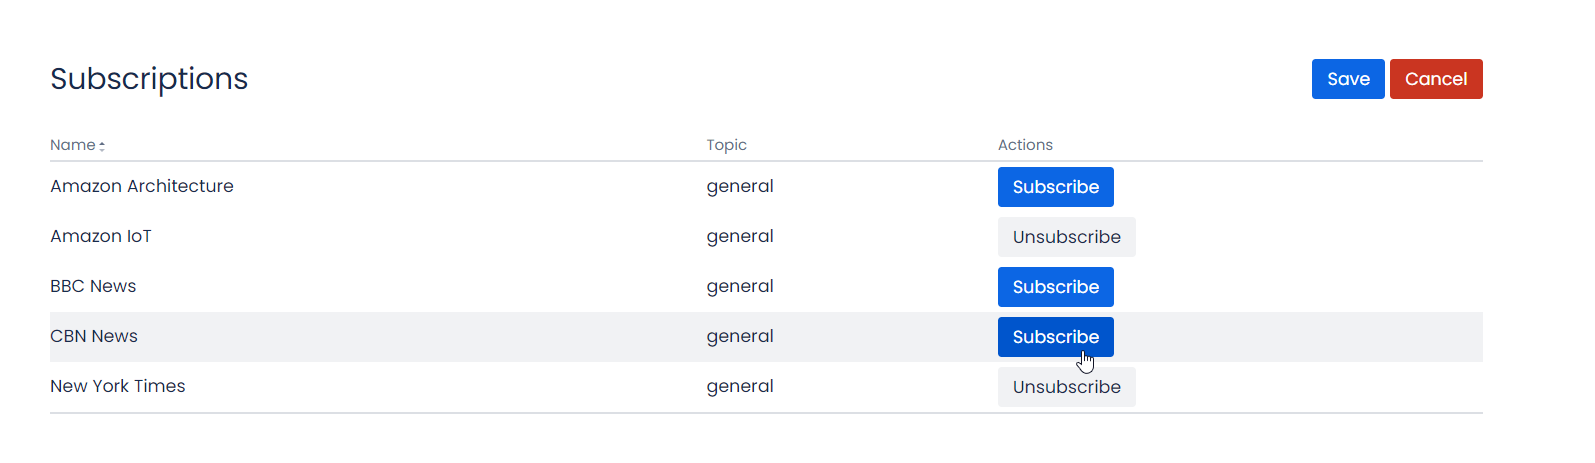Click the Topic column header
The image size is (1595, 463).
pyautogui.click(x=726, y=145)
